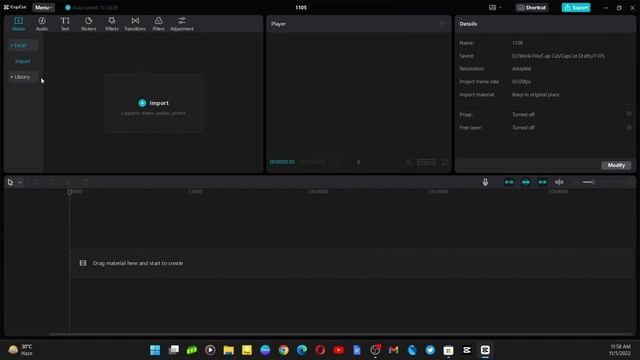Open the Media tab

point(18,24)
